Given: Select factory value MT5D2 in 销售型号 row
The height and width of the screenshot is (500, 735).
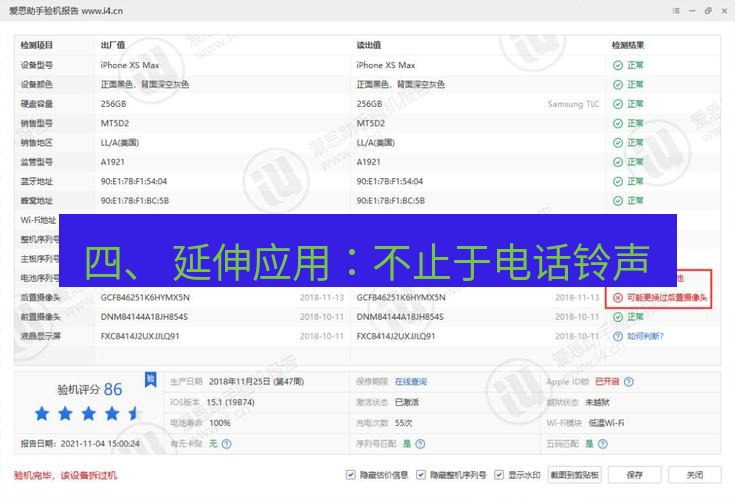Looking at the screenshot, I should (114, 123).
